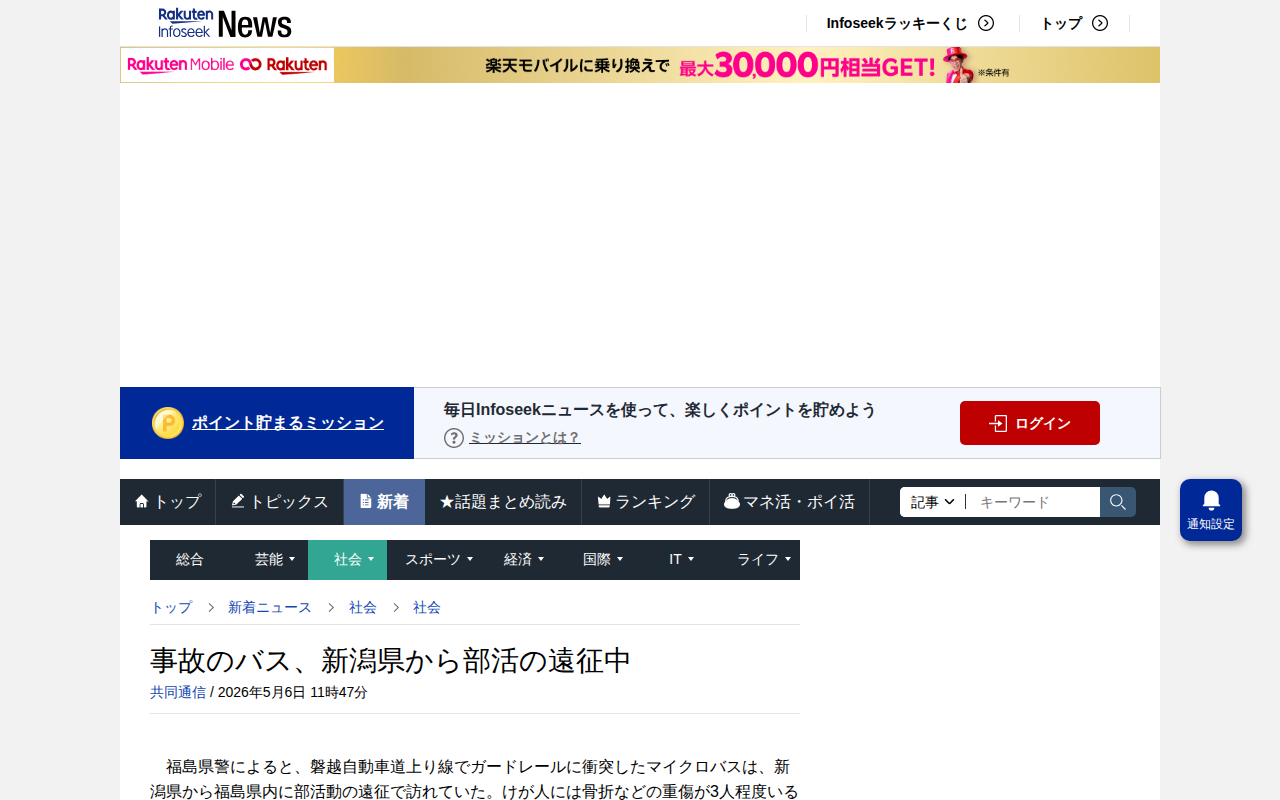
Task: Expand the 社会 category dropdown
Action: tap(348, 560)
